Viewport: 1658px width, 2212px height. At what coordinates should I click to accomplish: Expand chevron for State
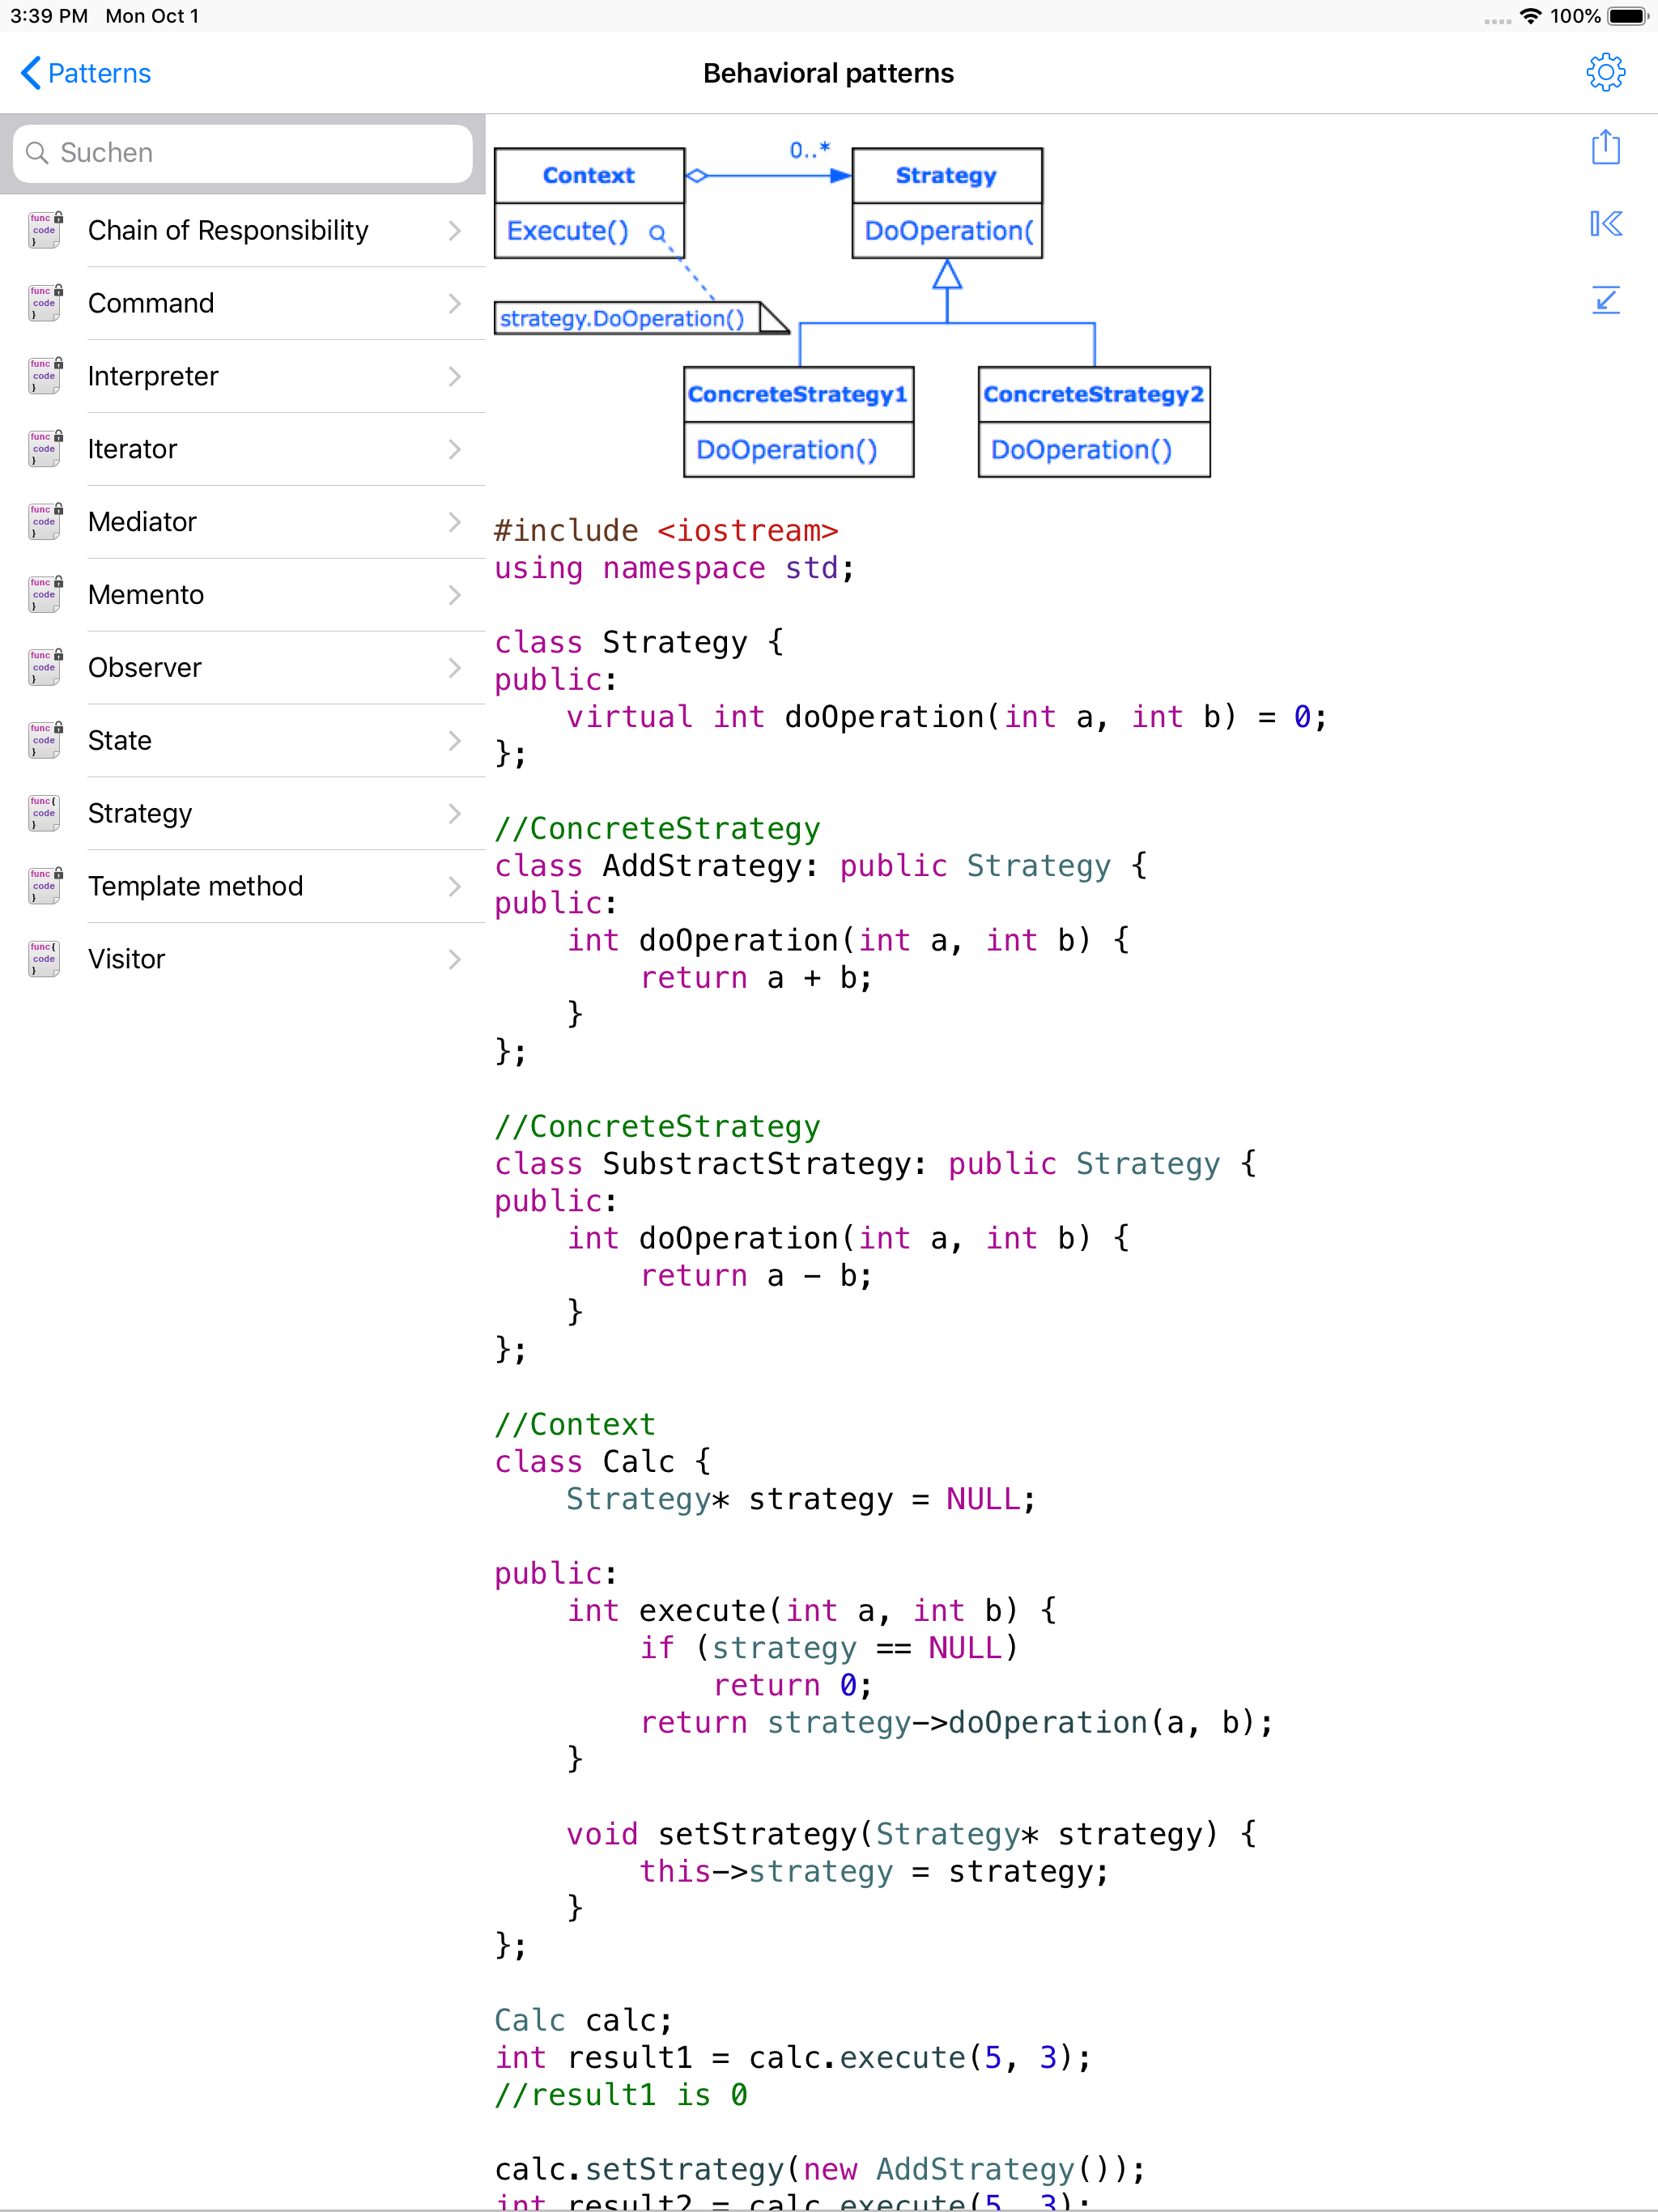[x=455, y=741]
